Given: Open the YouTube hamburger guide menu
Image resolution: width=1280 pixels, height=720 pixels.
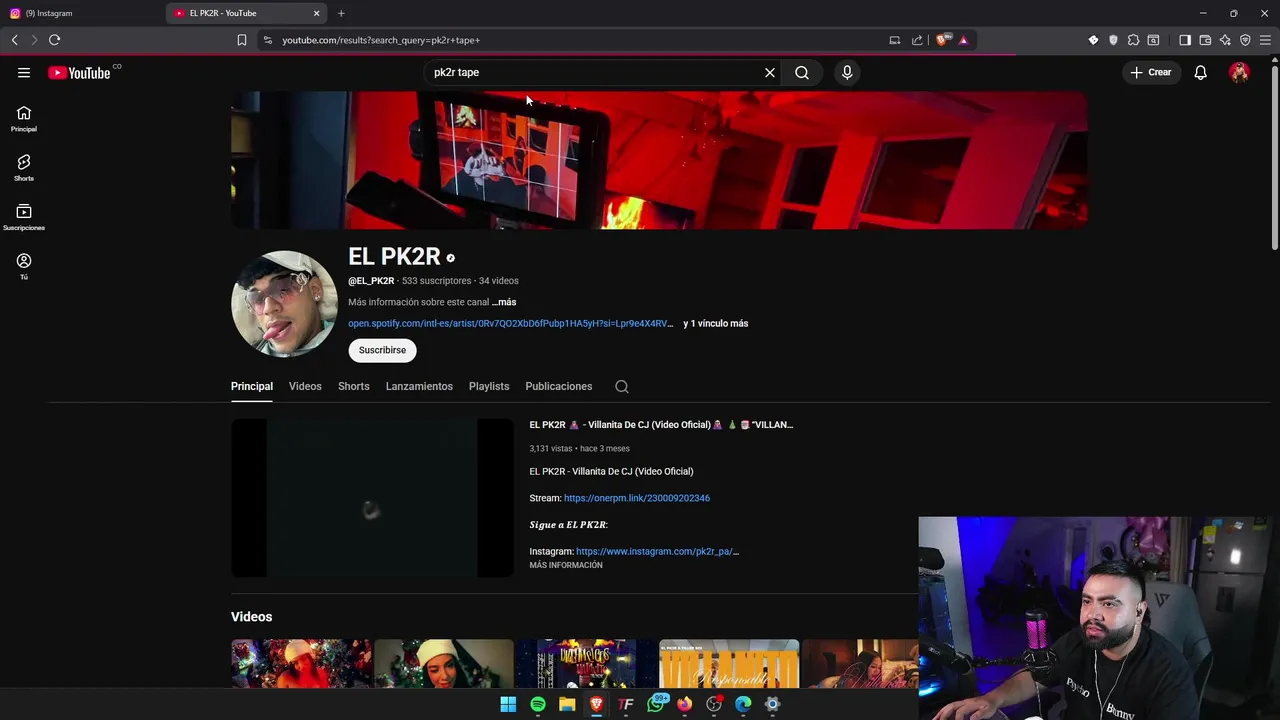Looking at the screenshot, I should pos(24,72).
